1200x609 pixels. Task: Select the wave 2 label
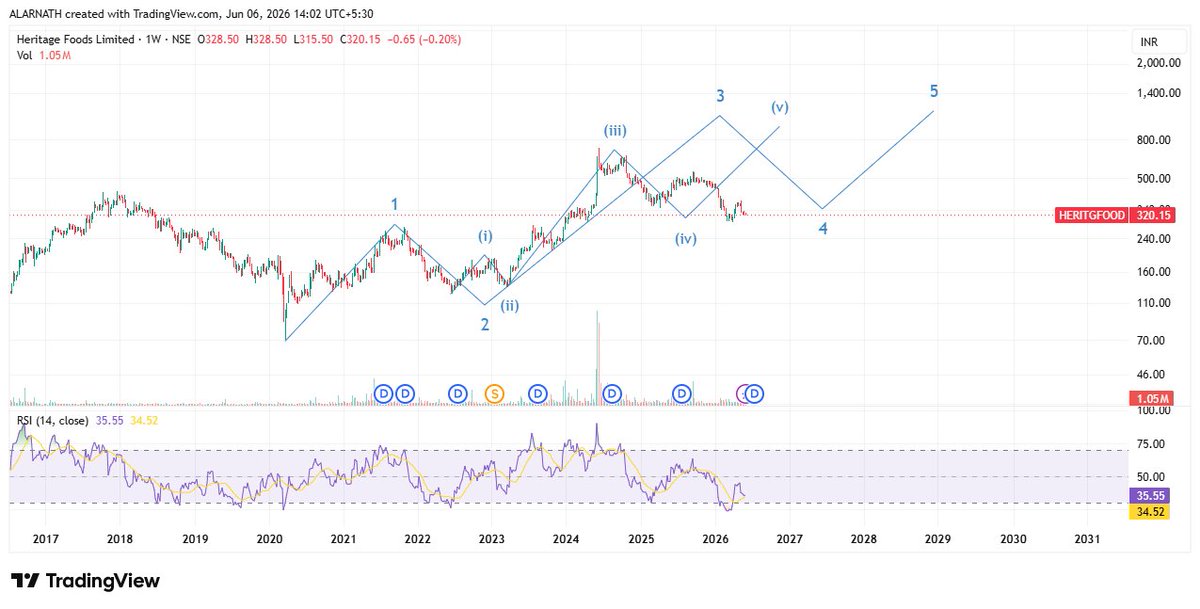484,324
